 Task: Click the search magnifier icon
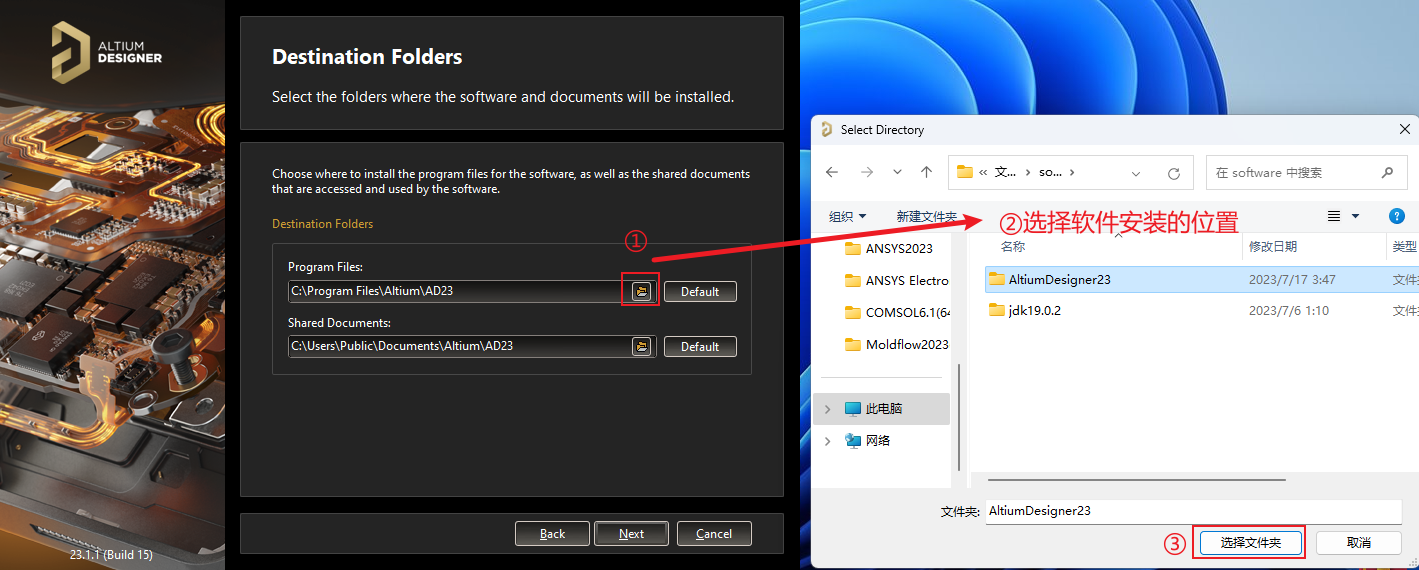click(x=1387, y=172)
